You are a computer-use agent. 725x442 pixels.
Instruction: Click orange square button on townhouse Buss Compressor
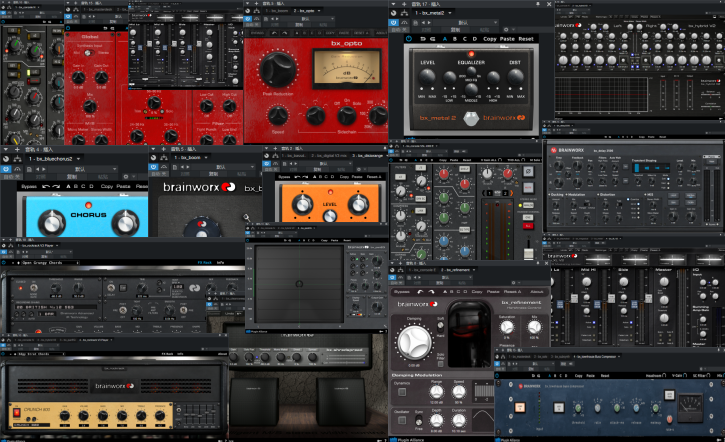point(520,407)
